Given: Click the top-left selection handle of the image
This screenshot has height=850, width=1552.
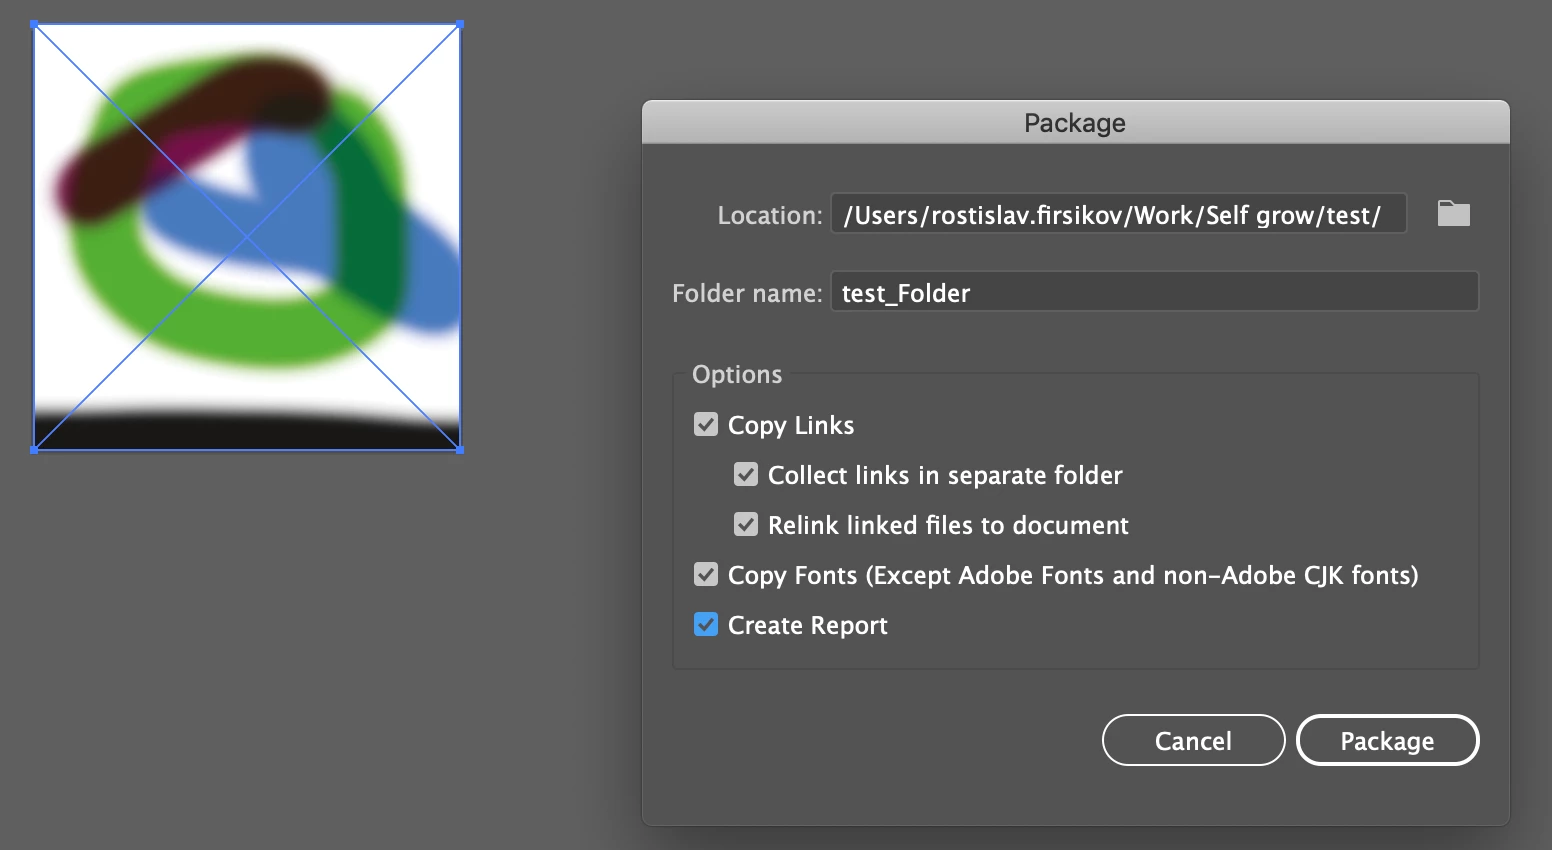Looking at the screenshot, I should click(34, 24).
